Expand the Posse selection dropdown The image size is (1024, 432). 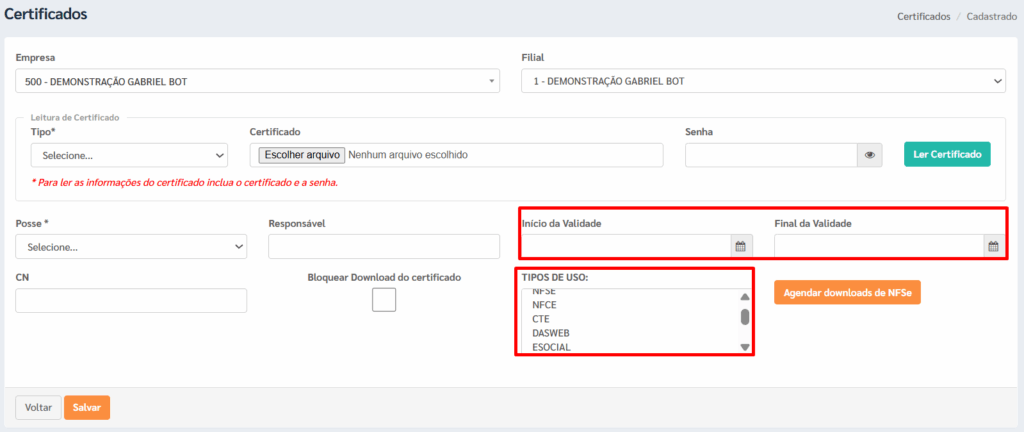tap(131, 247)
